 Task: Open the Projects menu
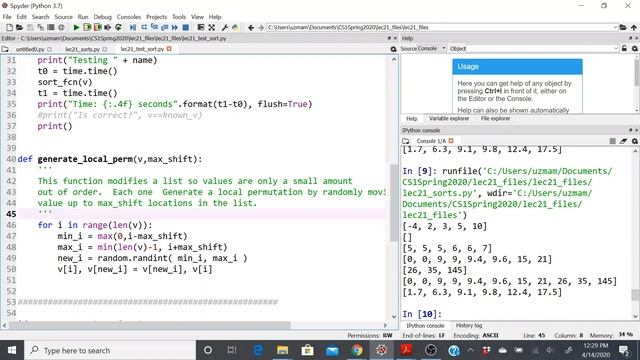(156, 17)
